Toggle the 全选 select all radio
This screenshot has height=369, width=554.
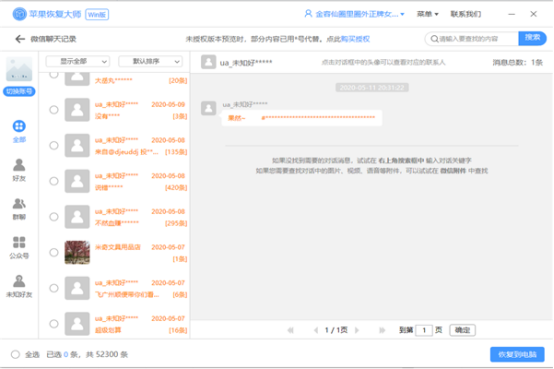tap(15, 355)
